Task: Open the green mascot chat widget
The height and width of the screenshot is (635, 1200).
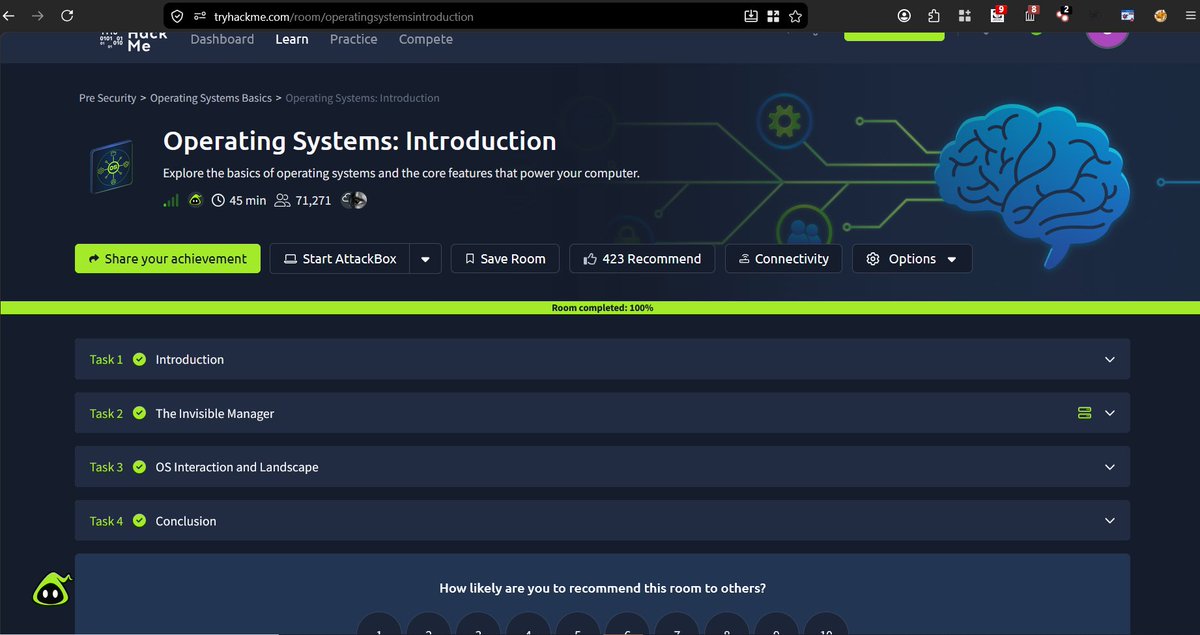Action: tap(51, 590)
